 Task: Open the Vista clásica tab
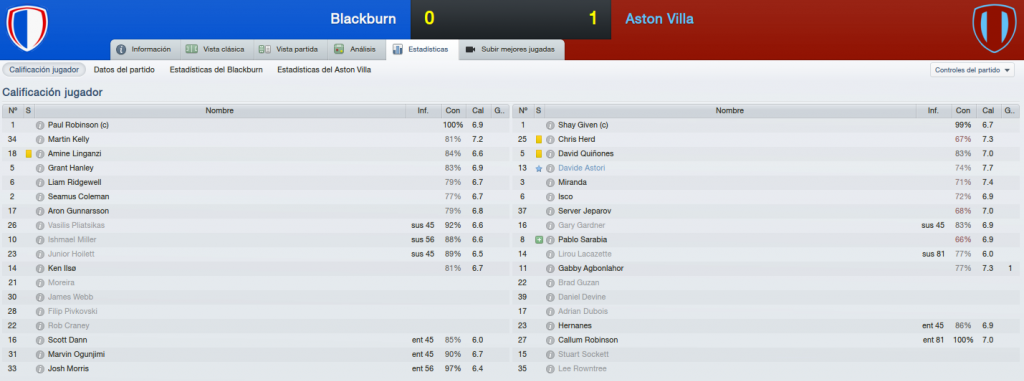point(215,49)
